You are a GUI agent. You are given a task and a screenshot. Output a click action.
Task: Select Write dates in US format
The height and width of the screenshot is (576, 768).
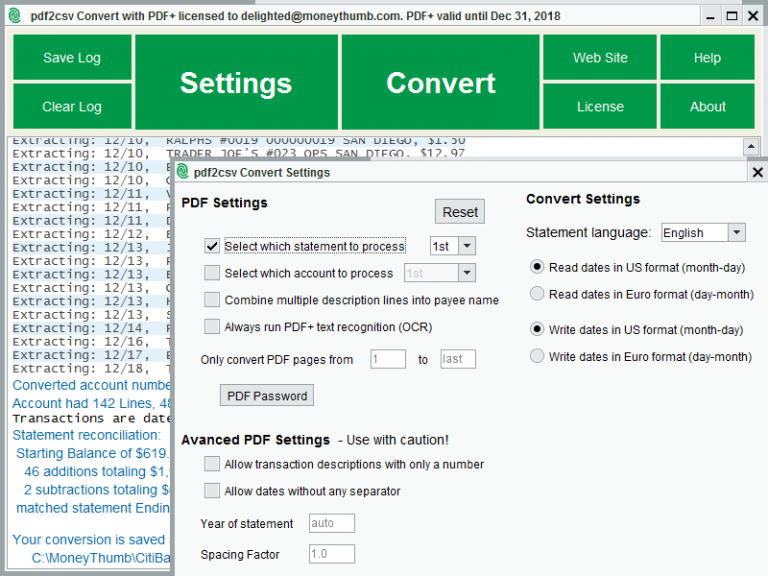[x=537, y=329]
